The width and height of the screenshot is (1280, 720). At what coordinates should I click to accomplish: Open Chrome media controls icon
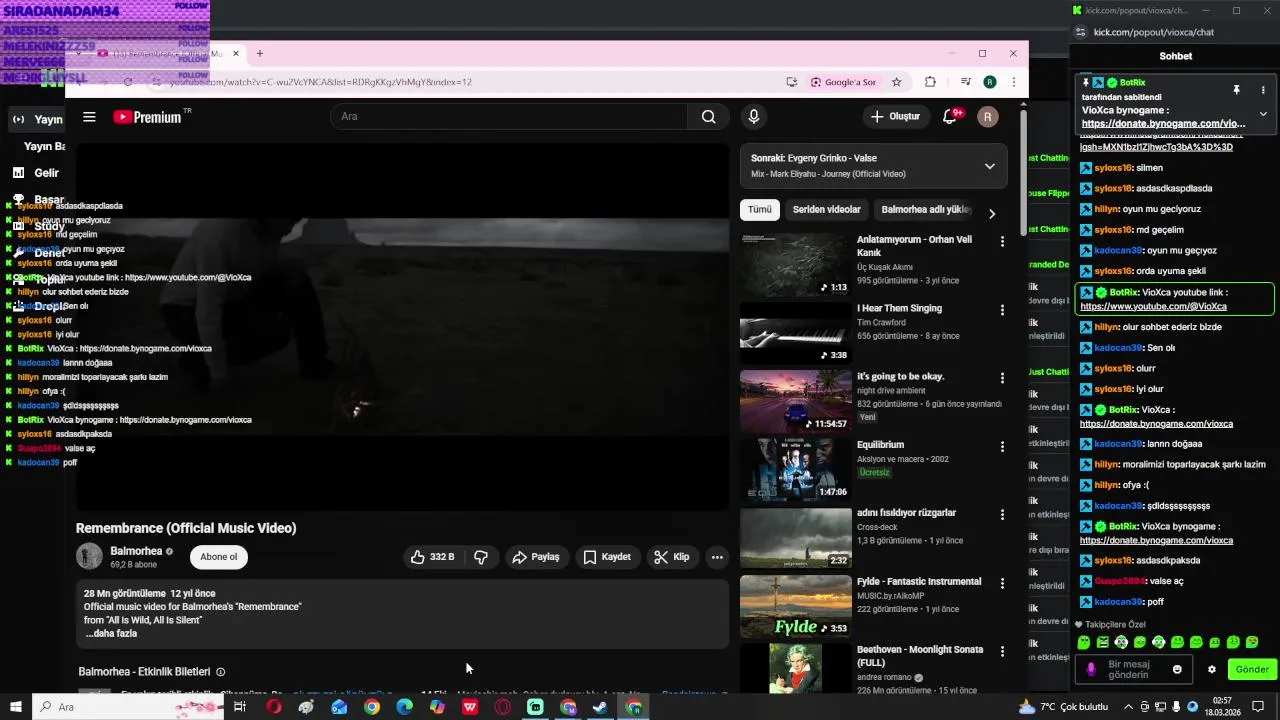point(965,82)
